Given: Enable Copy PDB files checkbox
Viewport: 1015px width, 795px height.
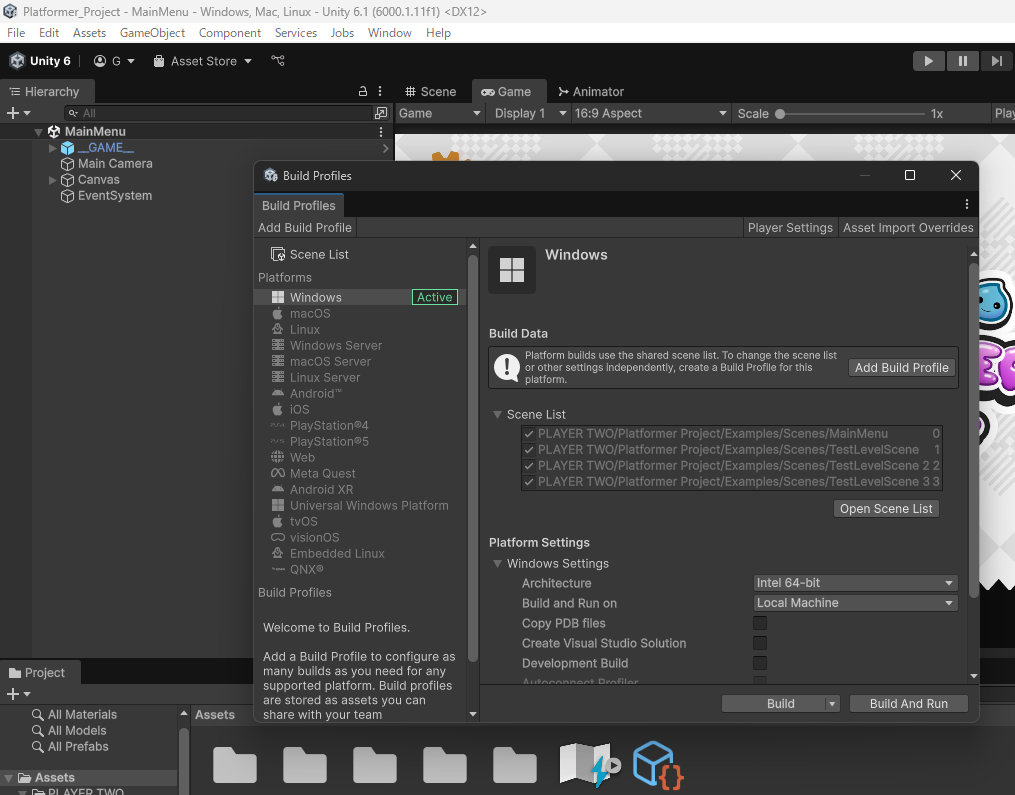Looking at the screenshot, I should click(x=760, y=623).
